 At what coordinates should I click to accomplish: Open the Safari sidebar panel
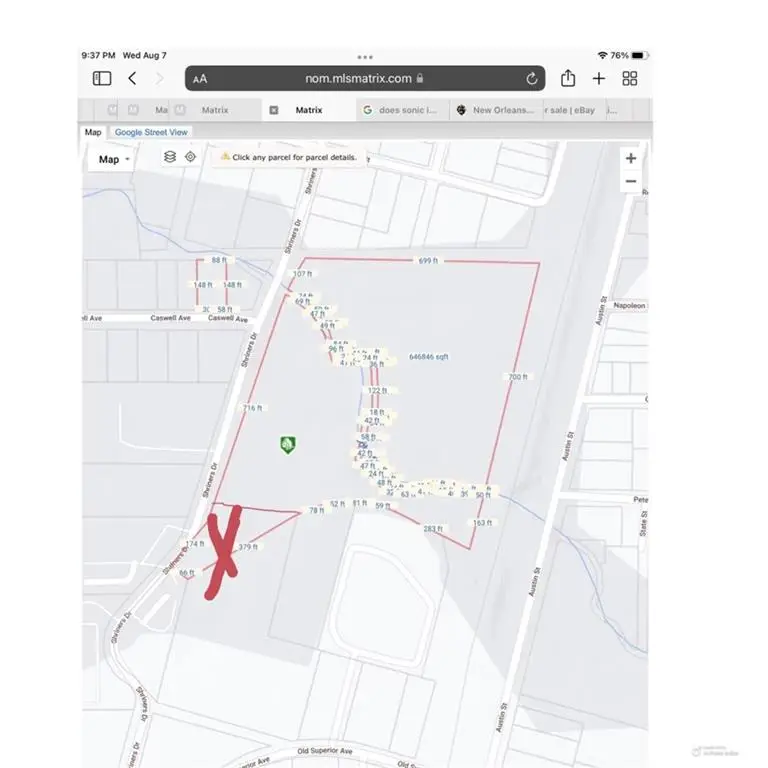[101, 78]
